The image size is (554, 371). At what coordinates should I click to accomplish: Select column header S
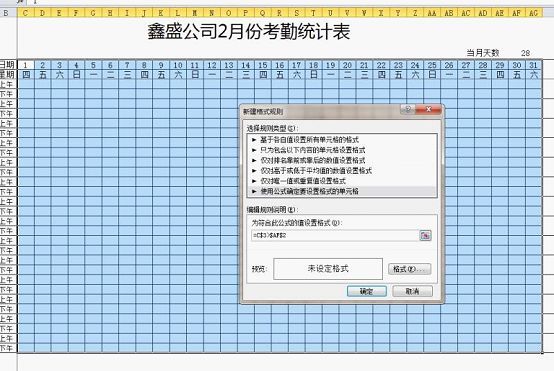[297, 13]
